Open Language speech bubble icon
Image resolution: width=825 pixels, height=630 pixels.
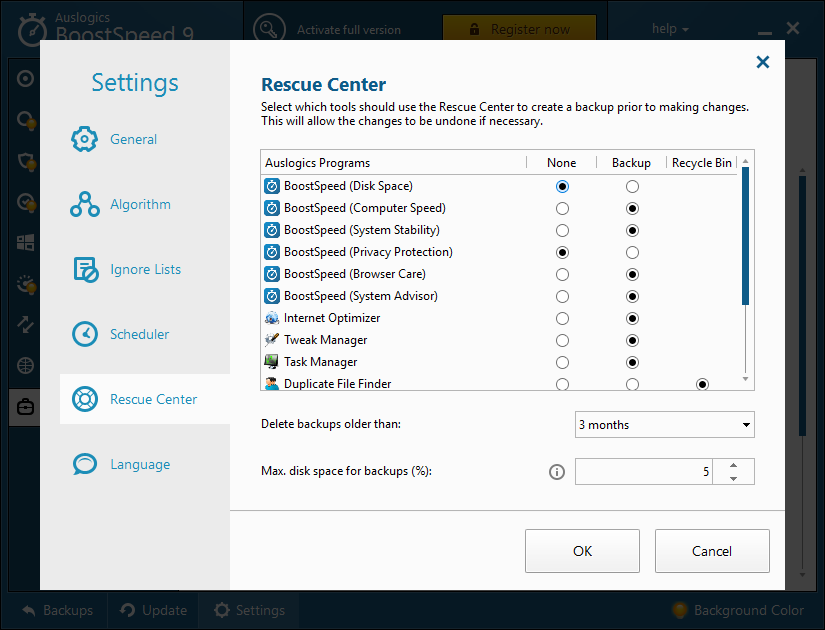85,464
